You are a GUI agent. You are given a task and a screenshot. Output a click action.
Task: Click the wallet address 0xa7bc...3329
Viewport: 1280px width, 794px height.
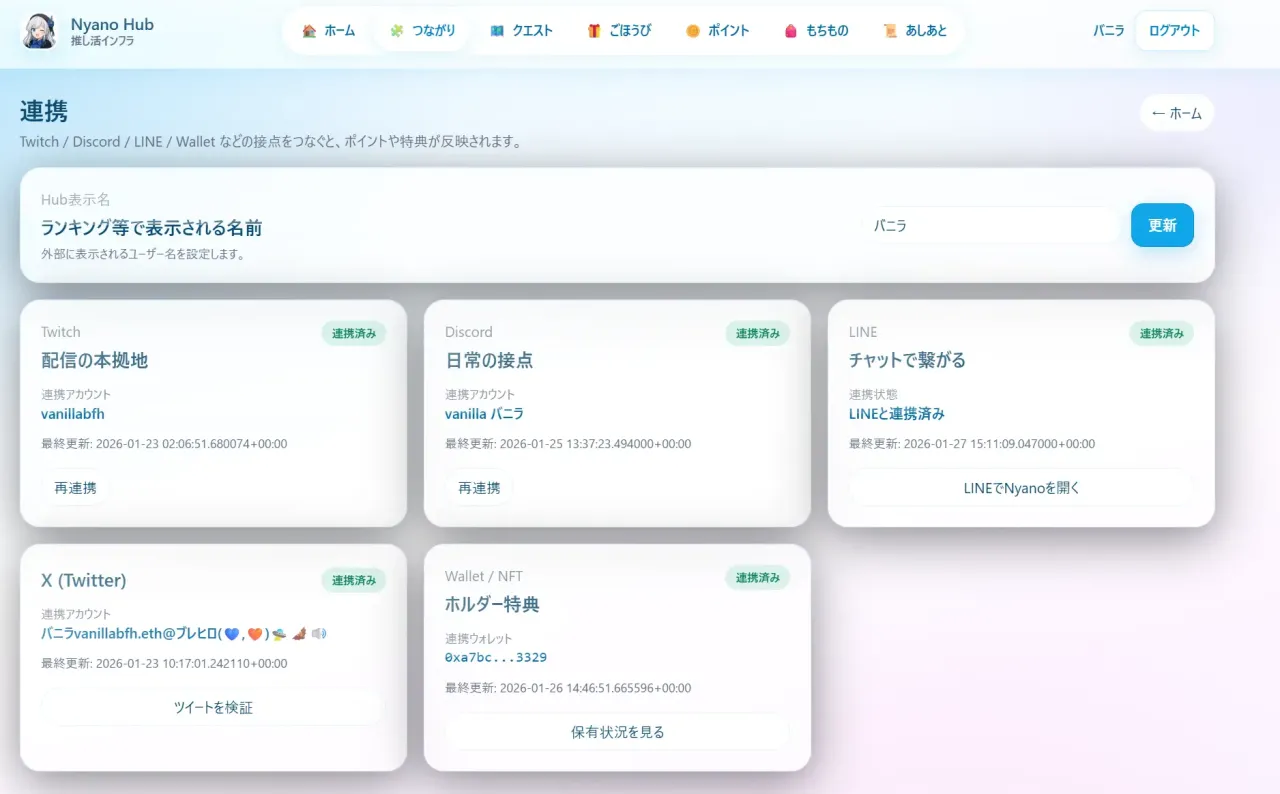click(496, 657)
